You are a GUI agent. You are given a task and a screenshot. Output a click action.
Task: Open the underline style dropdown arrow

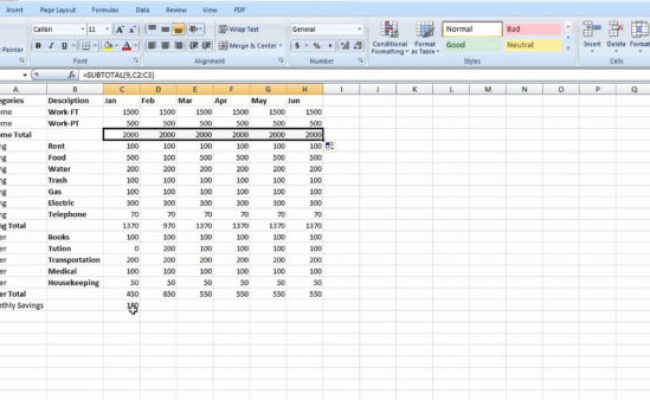point(73,46)
